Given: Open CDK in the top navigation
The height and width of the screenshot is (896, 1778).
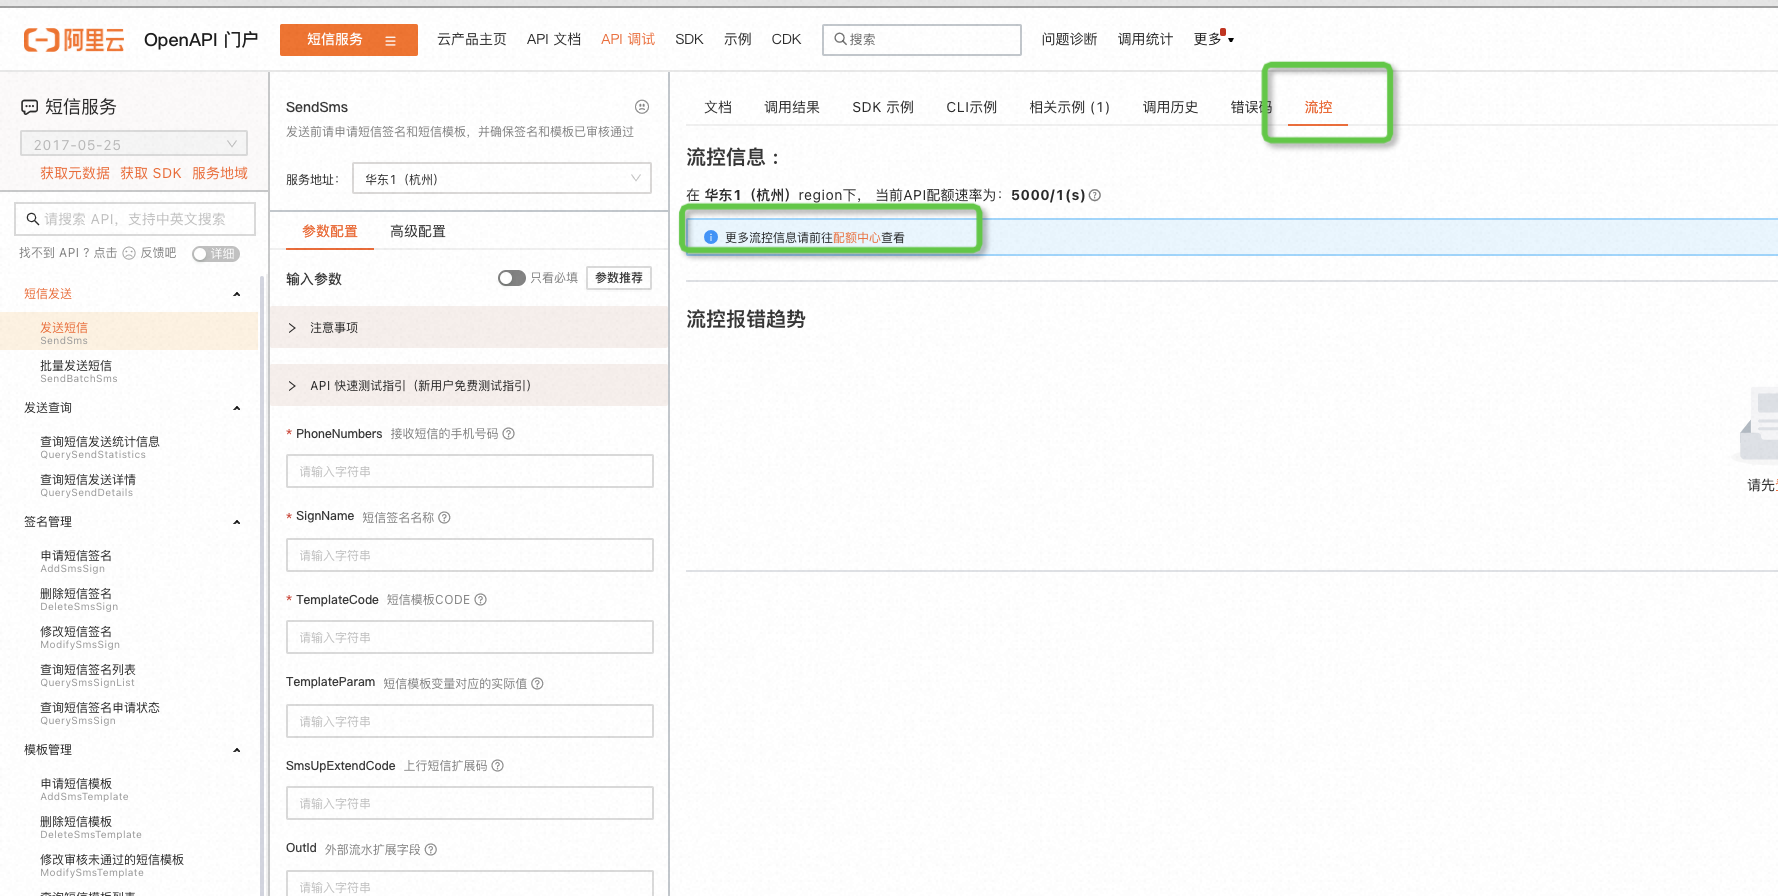Looking at the screenshot, I should pos(786,39).
